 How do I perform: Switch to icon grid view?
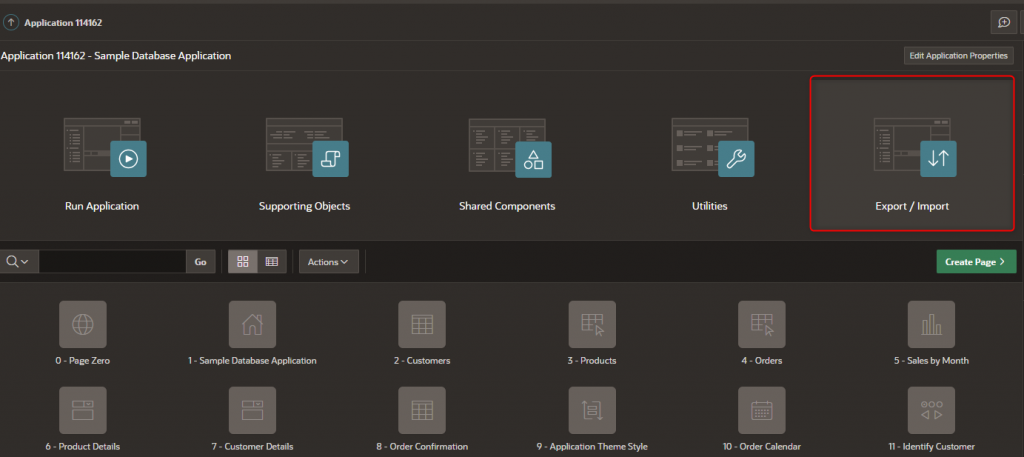coord(242,262)
